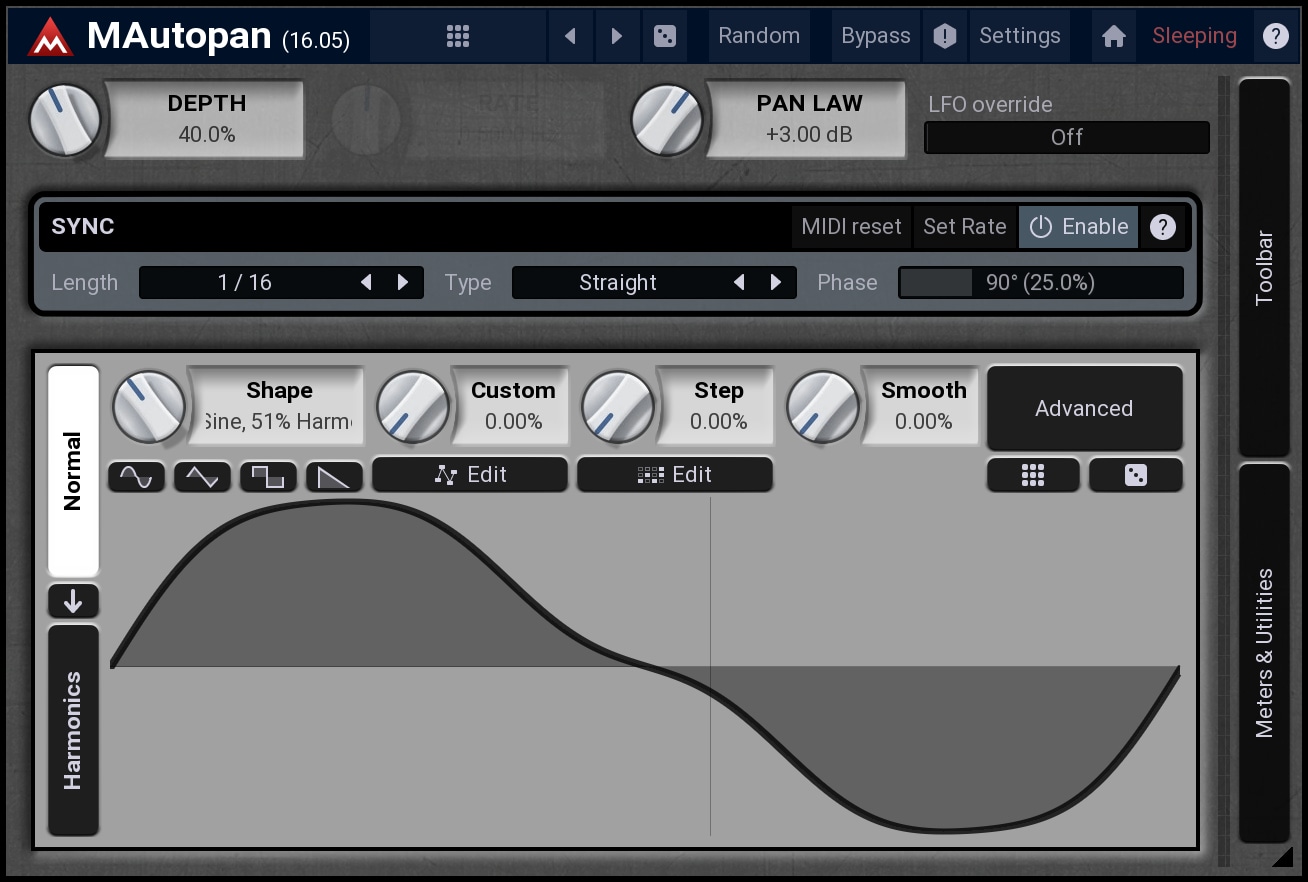Click the PAN LAW +3.00 dB value box
The width and height of the screenshot is (1308, 882).
click(809, 120)
